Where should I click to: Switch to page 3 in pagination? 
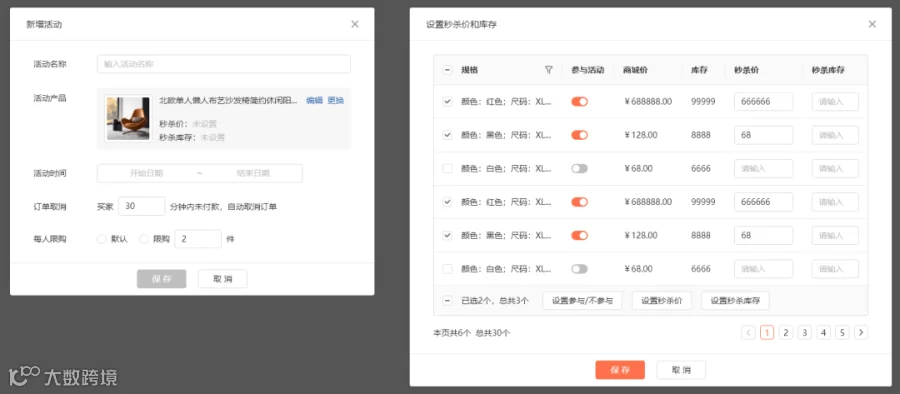pos(804,332)
